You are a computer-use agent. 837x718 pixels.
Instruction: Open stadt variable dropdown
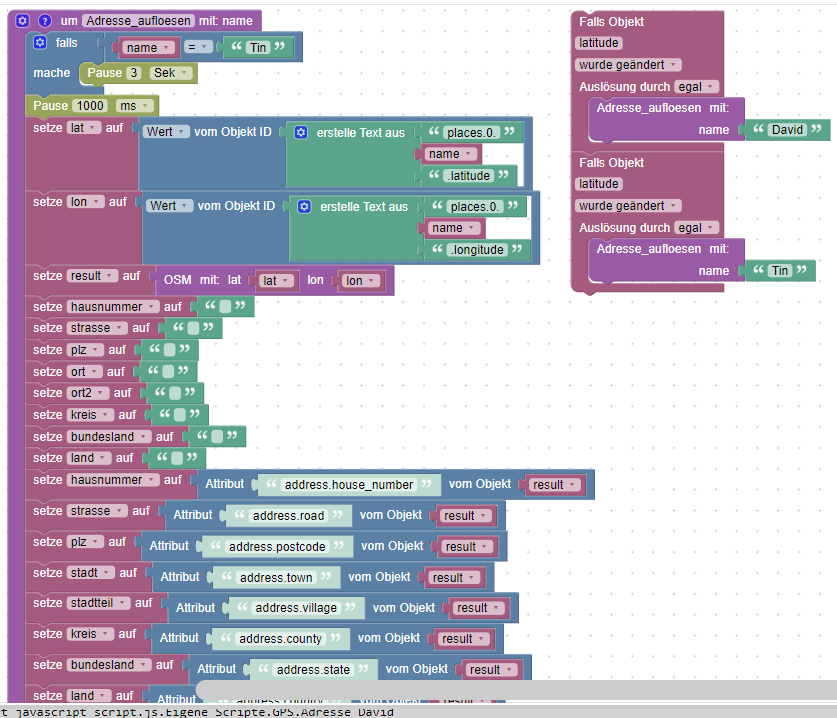pos(91,573)
